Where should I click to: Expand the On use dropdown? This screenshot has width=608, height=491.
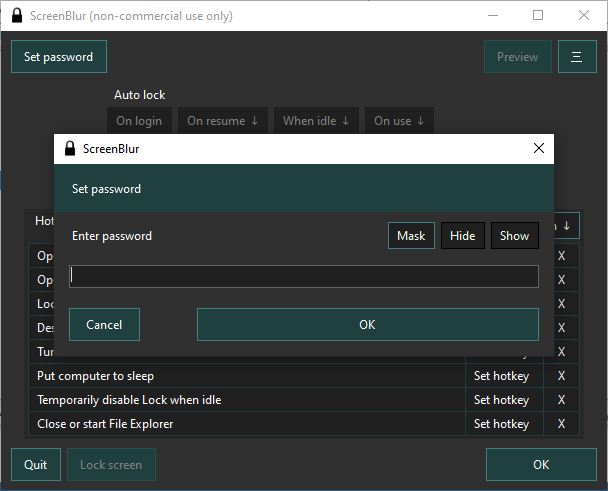[x=399, y=121]
